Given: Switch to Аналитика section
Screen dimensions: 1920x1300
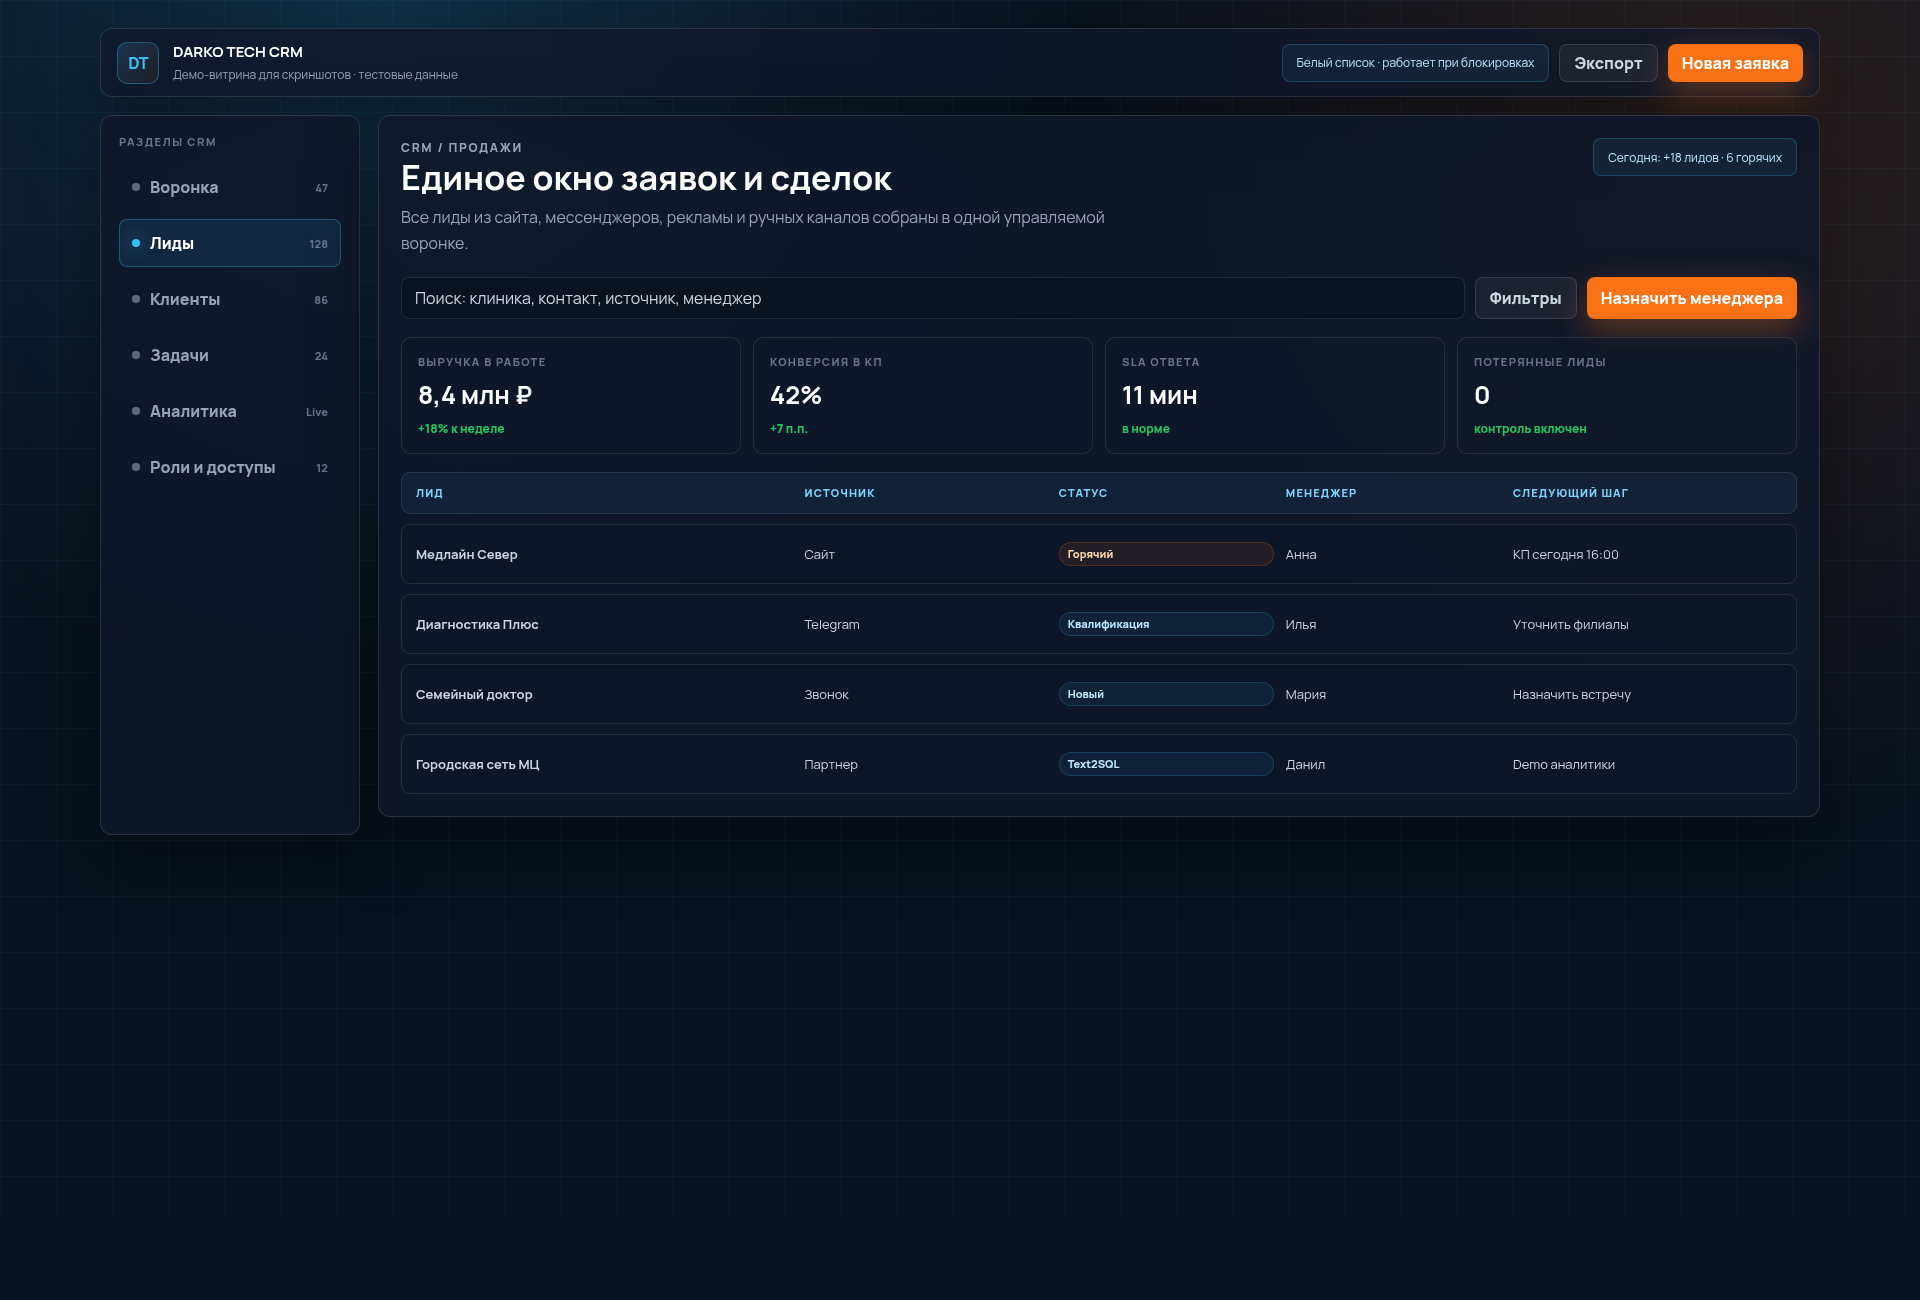Looking at the screenshot, I should 230,411.
